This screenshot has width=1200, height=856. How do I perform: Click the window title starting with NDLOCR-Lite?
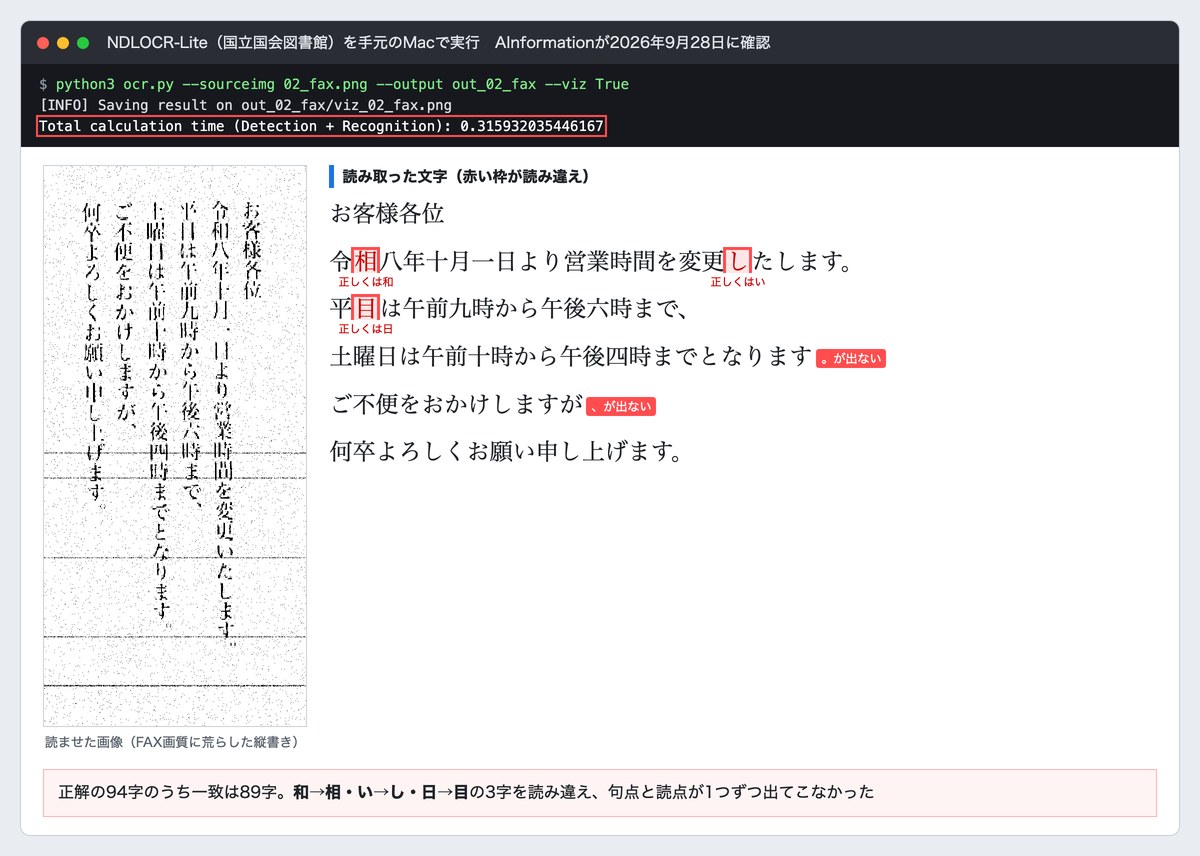click(x=438, y=43)
